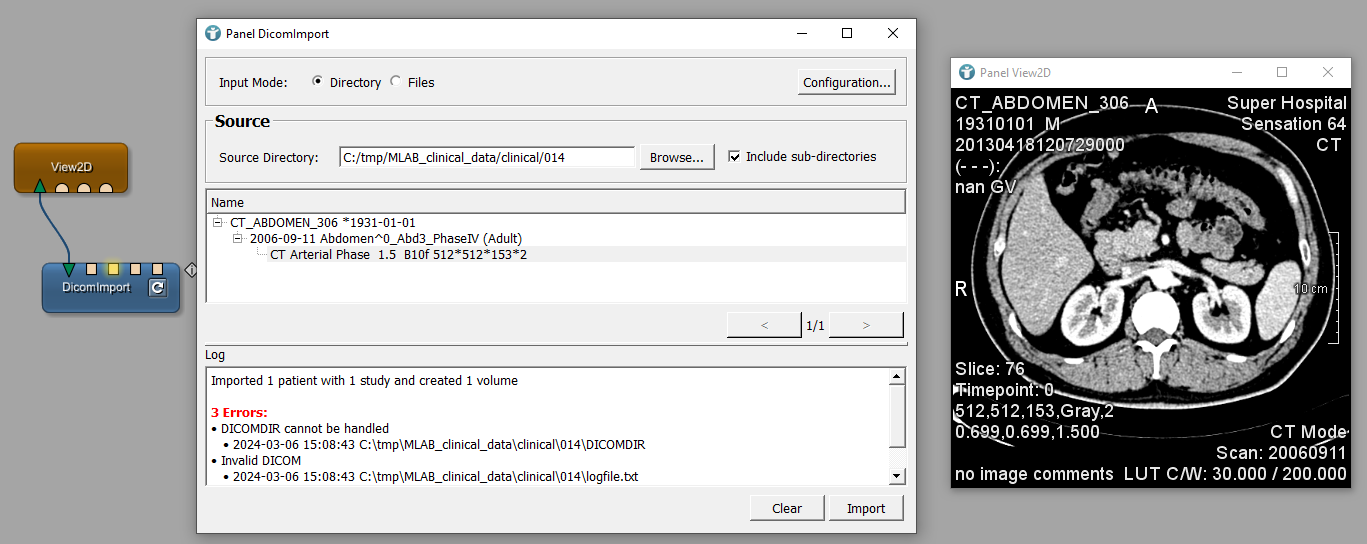Click the info diamond beside DicomImport node
This screenshot has width=1367, height=544.
click(x=190, y=269)
